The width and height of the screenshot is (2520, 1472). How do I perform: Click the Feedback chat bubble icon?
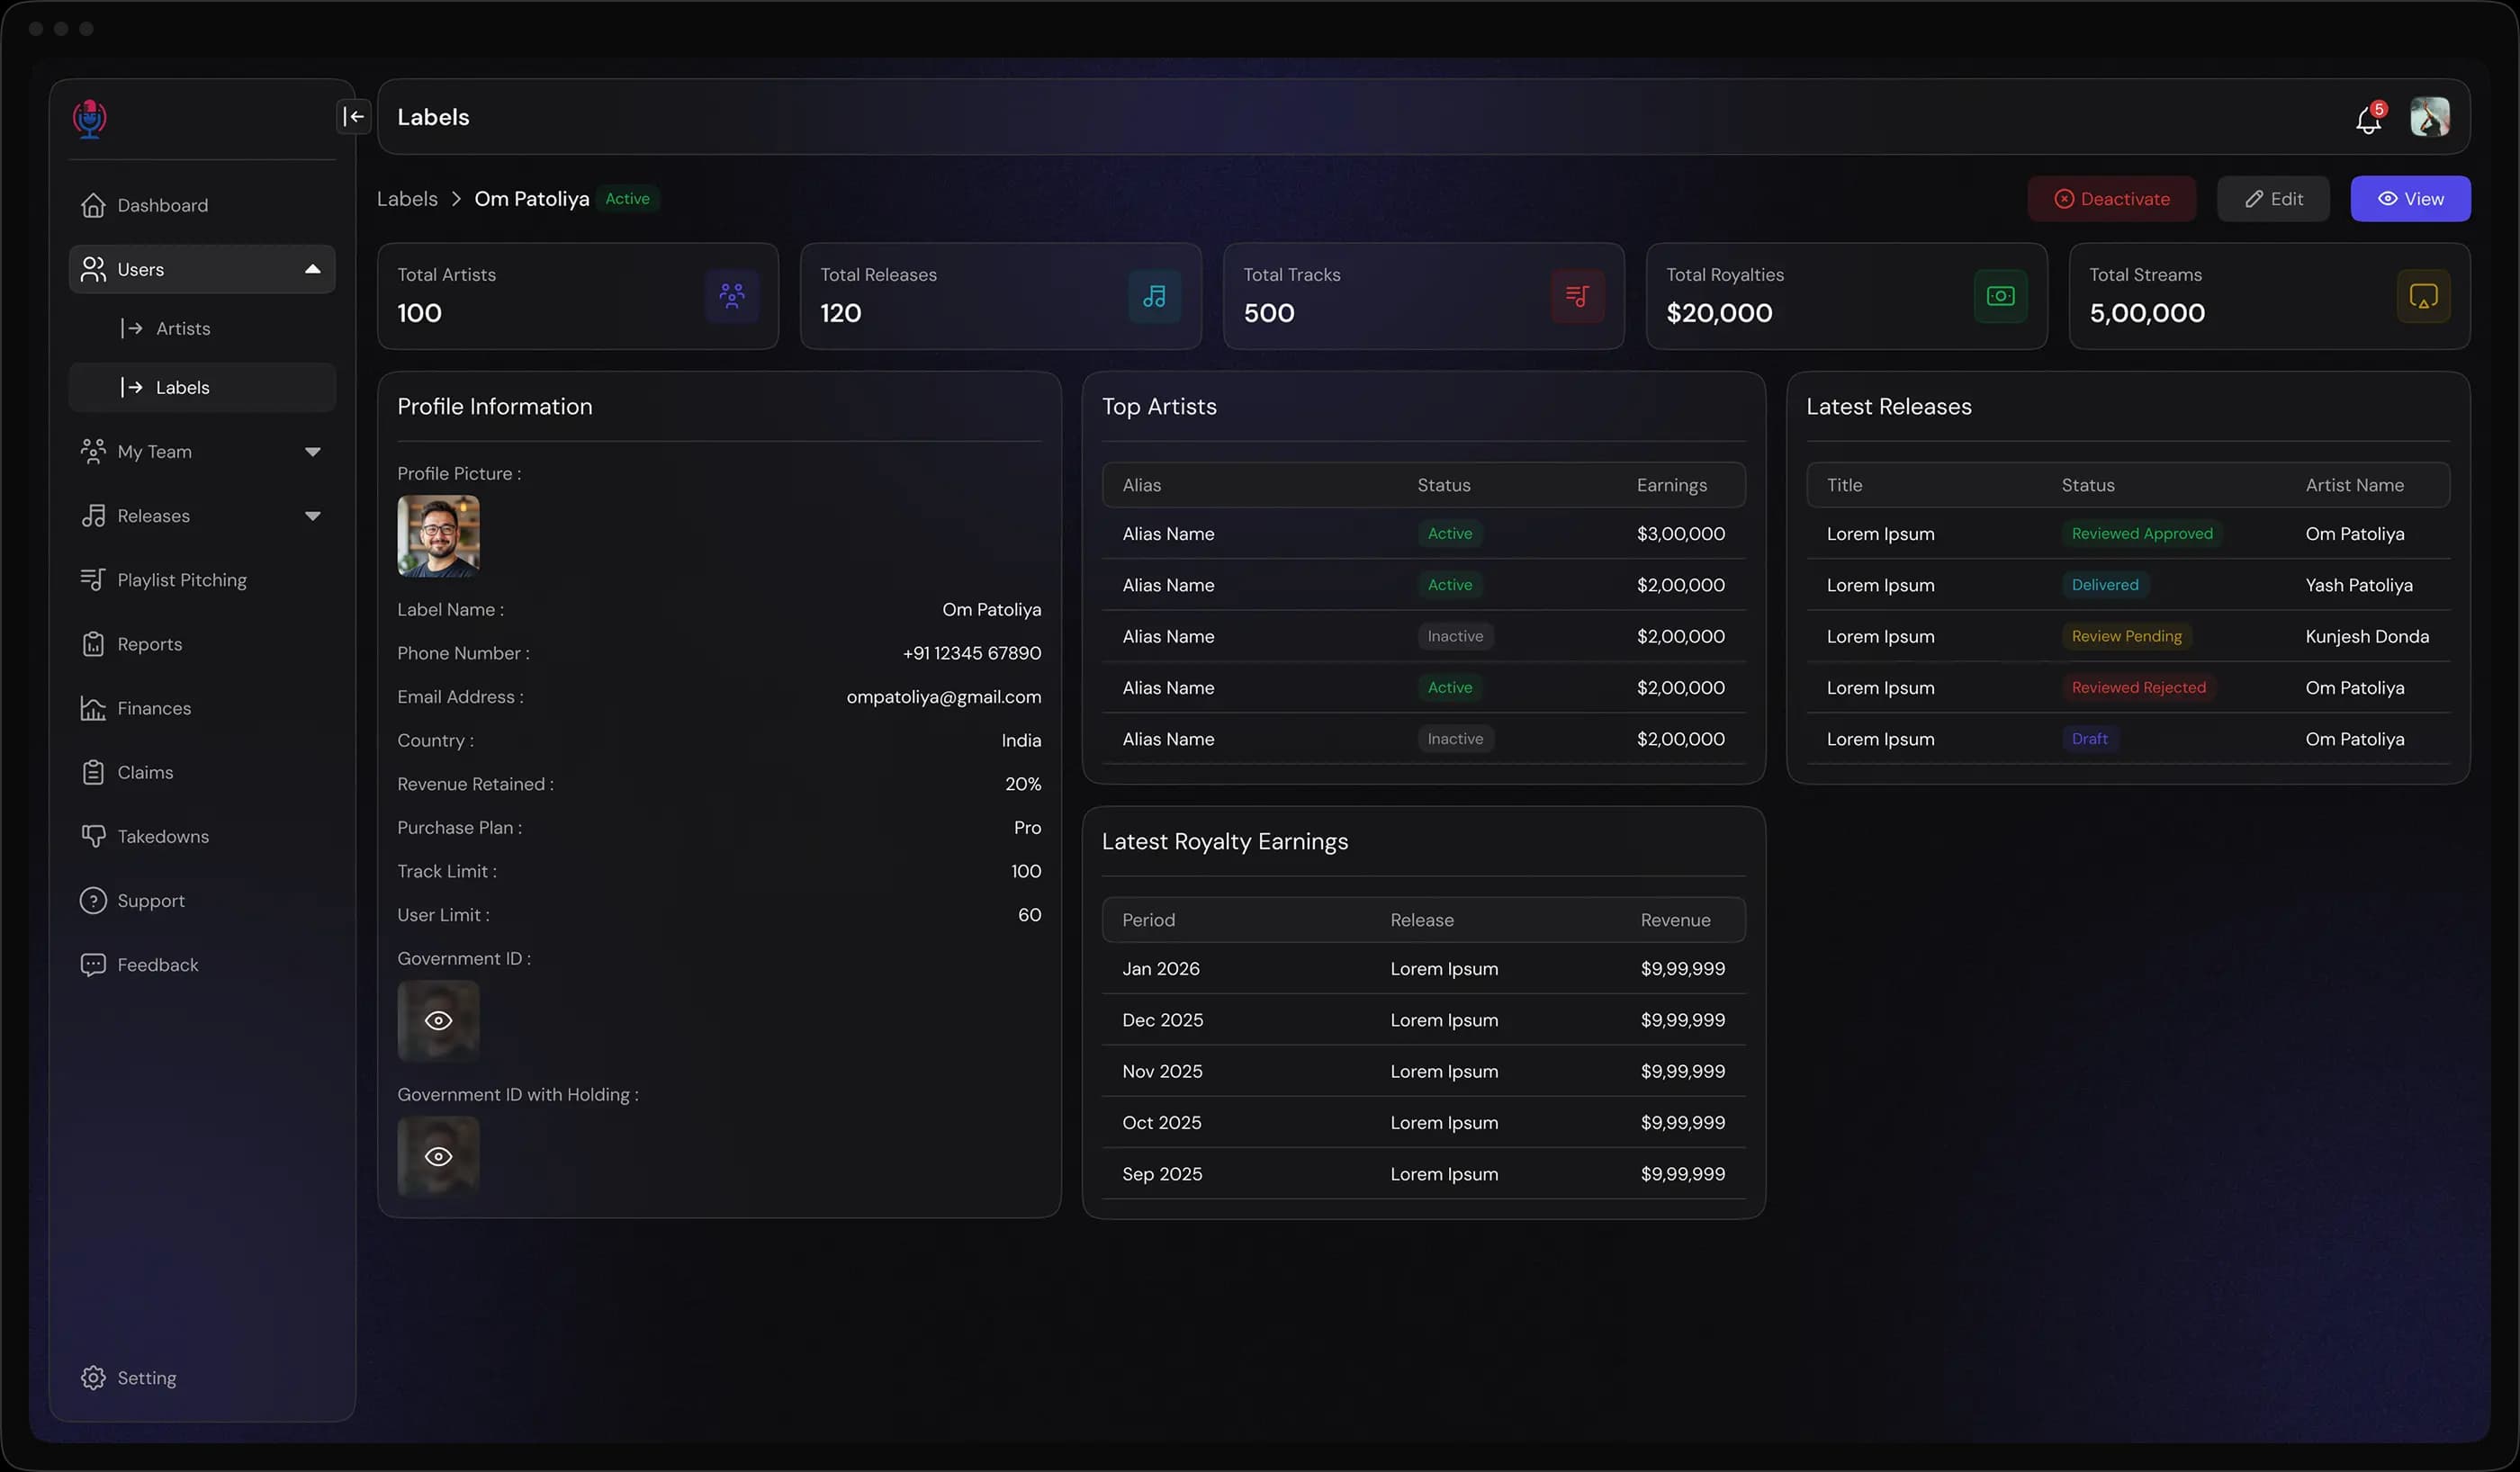click(93, 965)
